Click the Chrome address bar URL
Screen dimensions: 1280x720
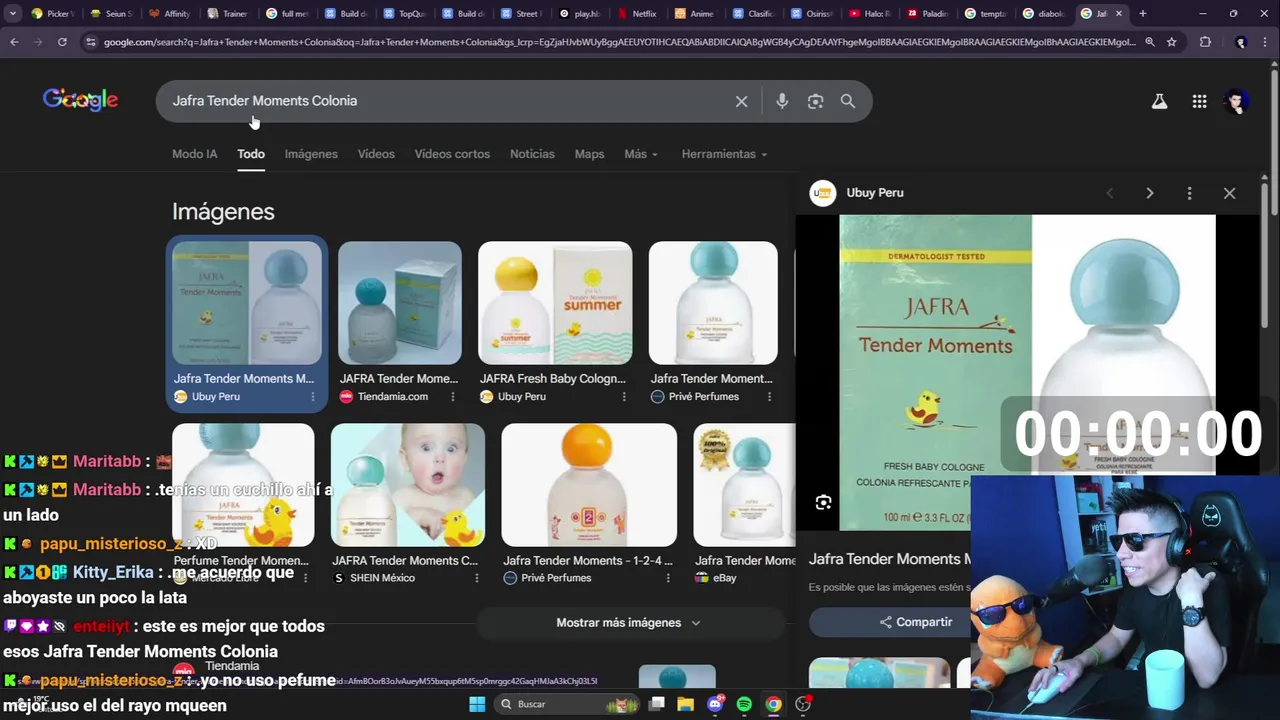619,42
